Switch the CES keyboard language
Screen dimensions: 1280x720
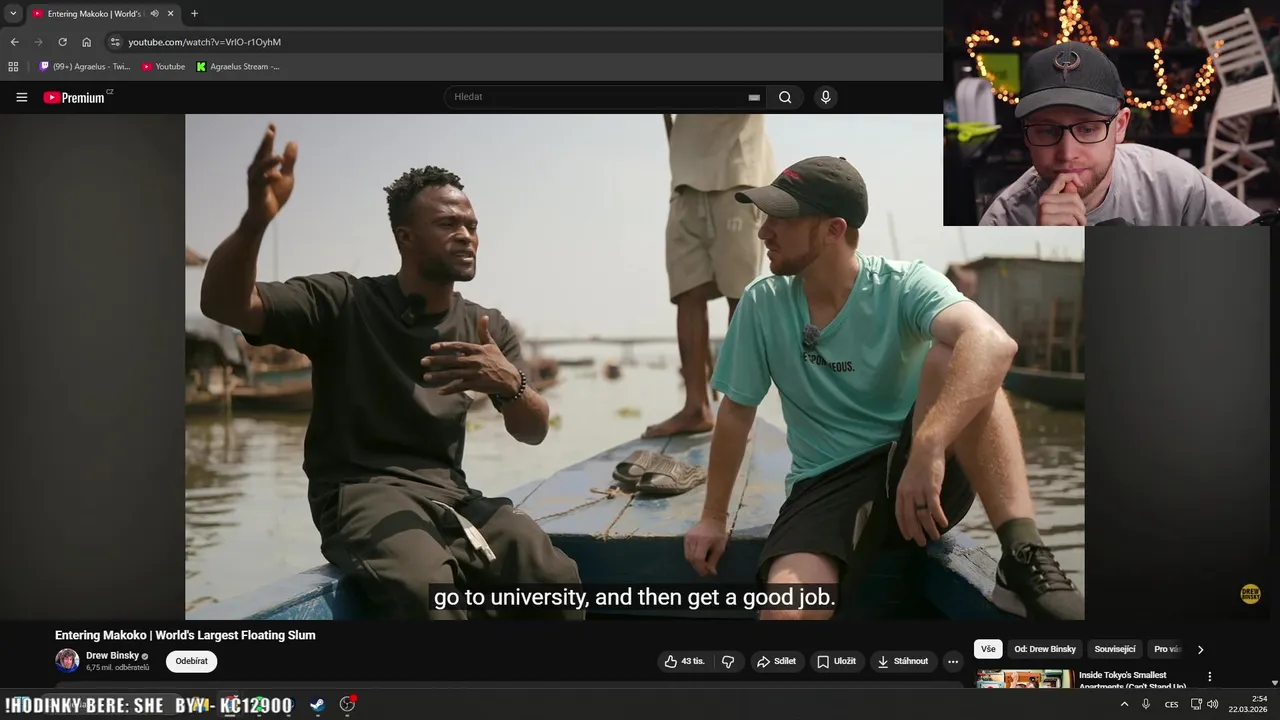1171,704
